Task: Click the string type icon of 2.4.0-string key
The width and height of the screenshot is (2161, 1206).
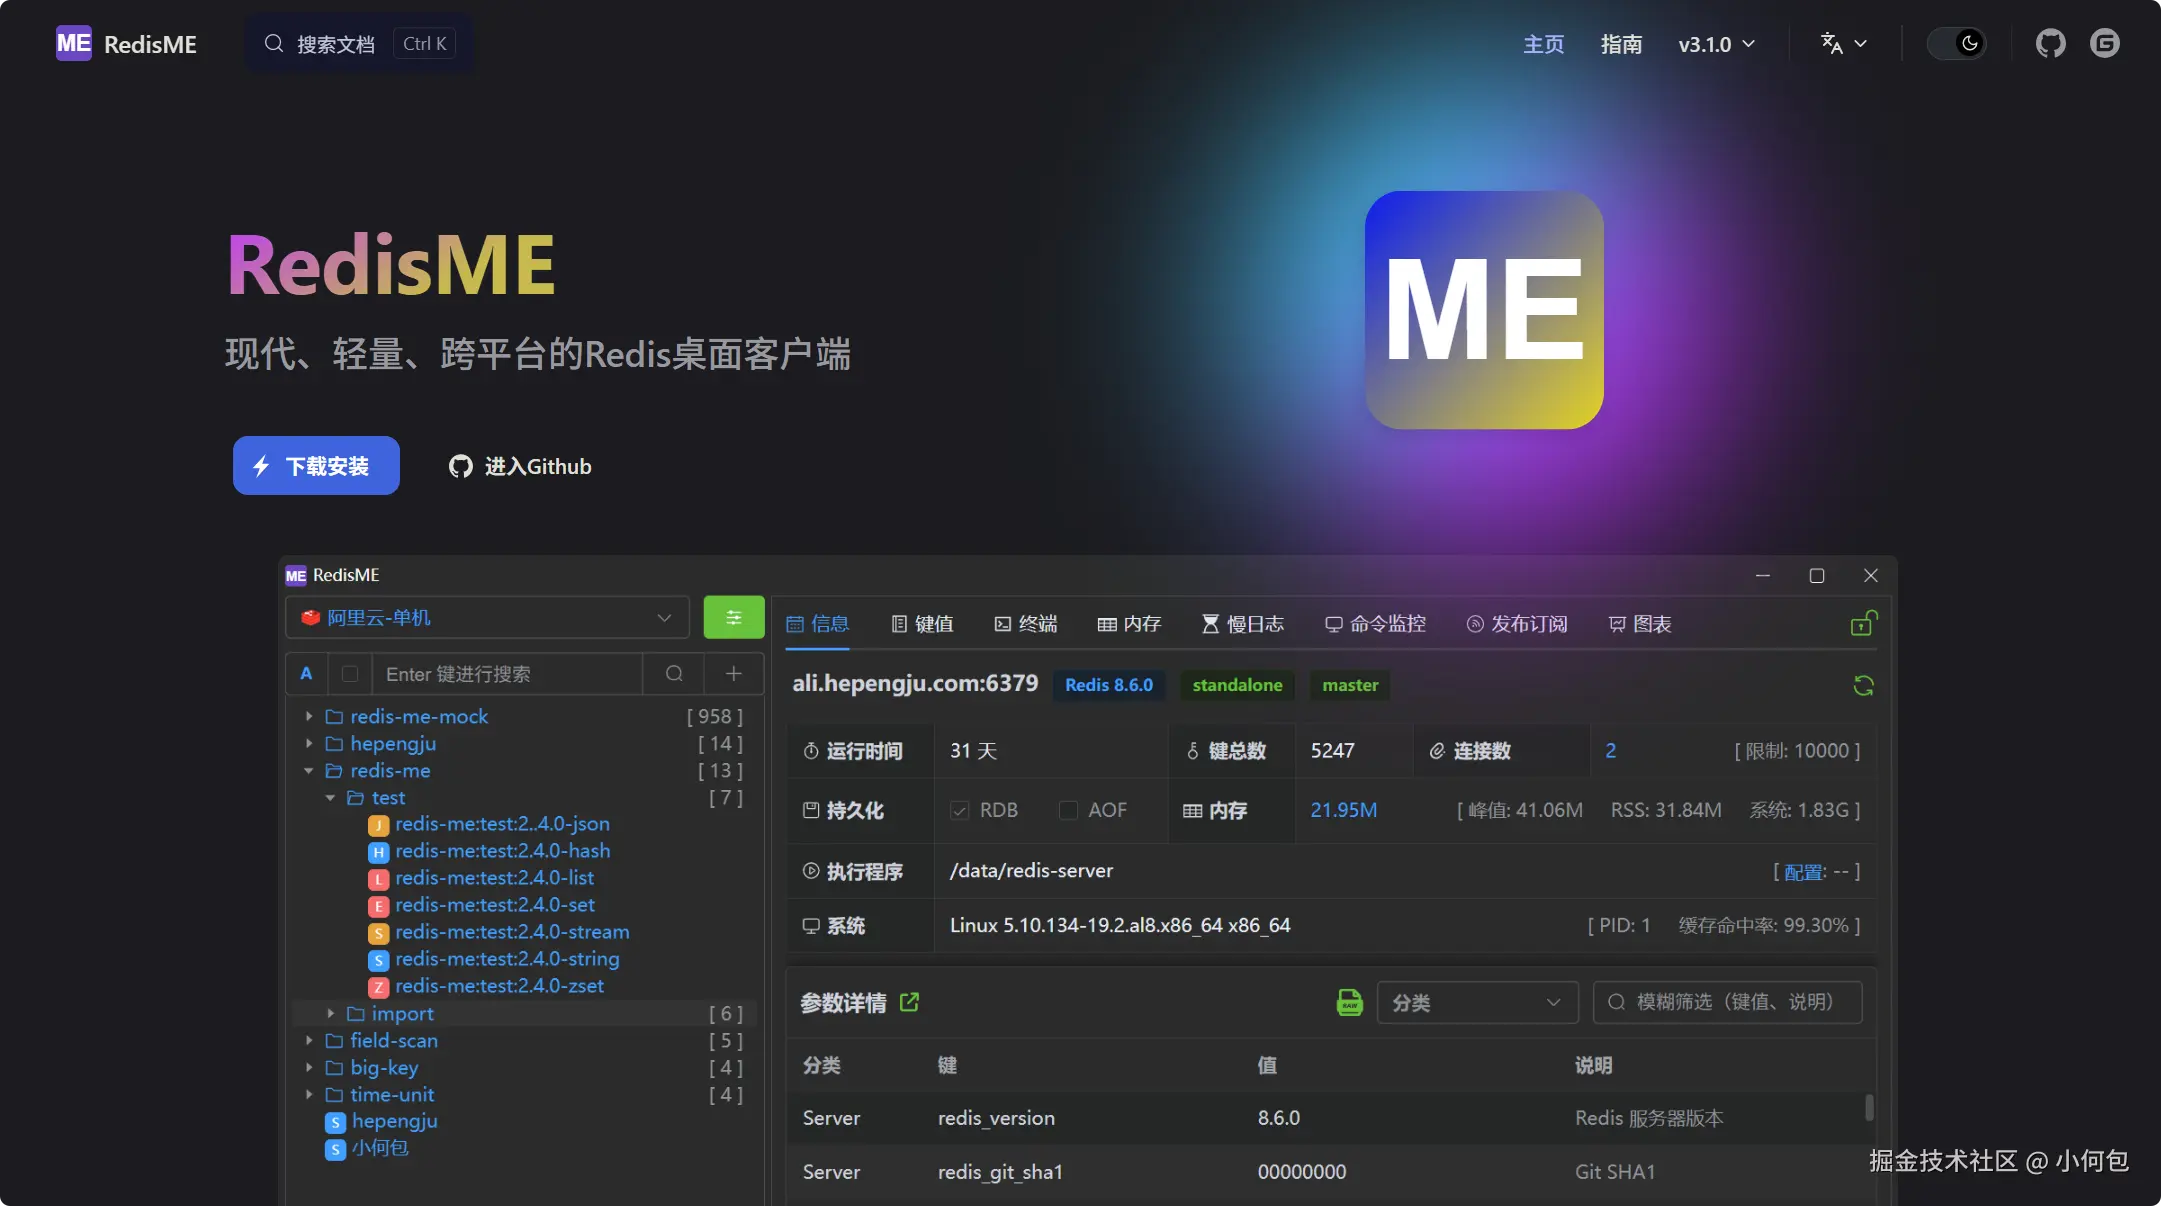Action: tap(378, 960)
